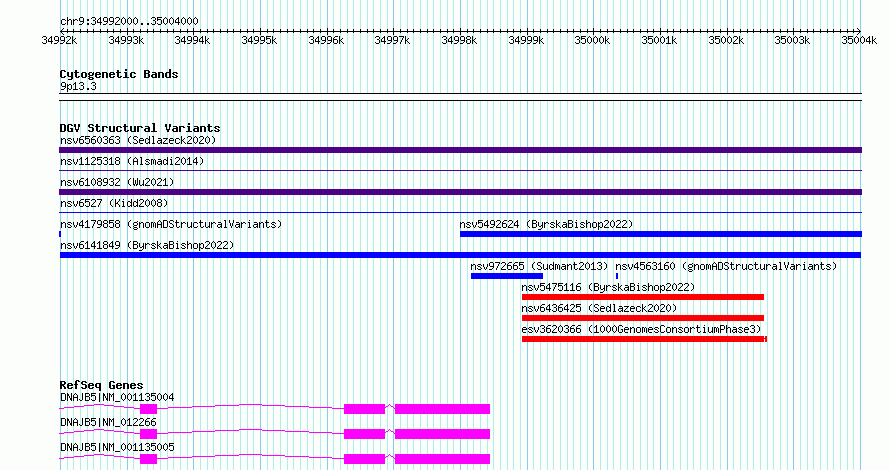Open nsv5492624 (ByrskaBishop2022) label
This screenshot has width=890, height=470.
click(x=546, y=224)
